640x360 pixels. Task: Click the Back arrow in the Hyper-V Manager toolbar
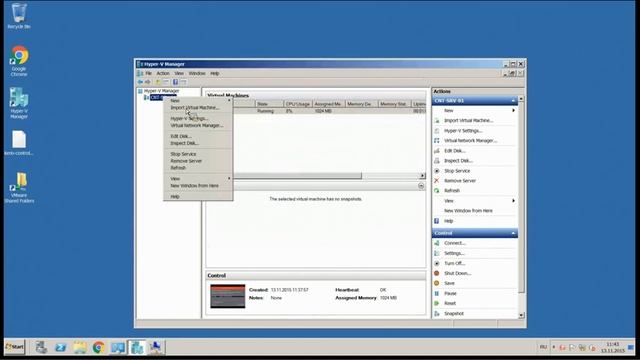click(140, 82)
